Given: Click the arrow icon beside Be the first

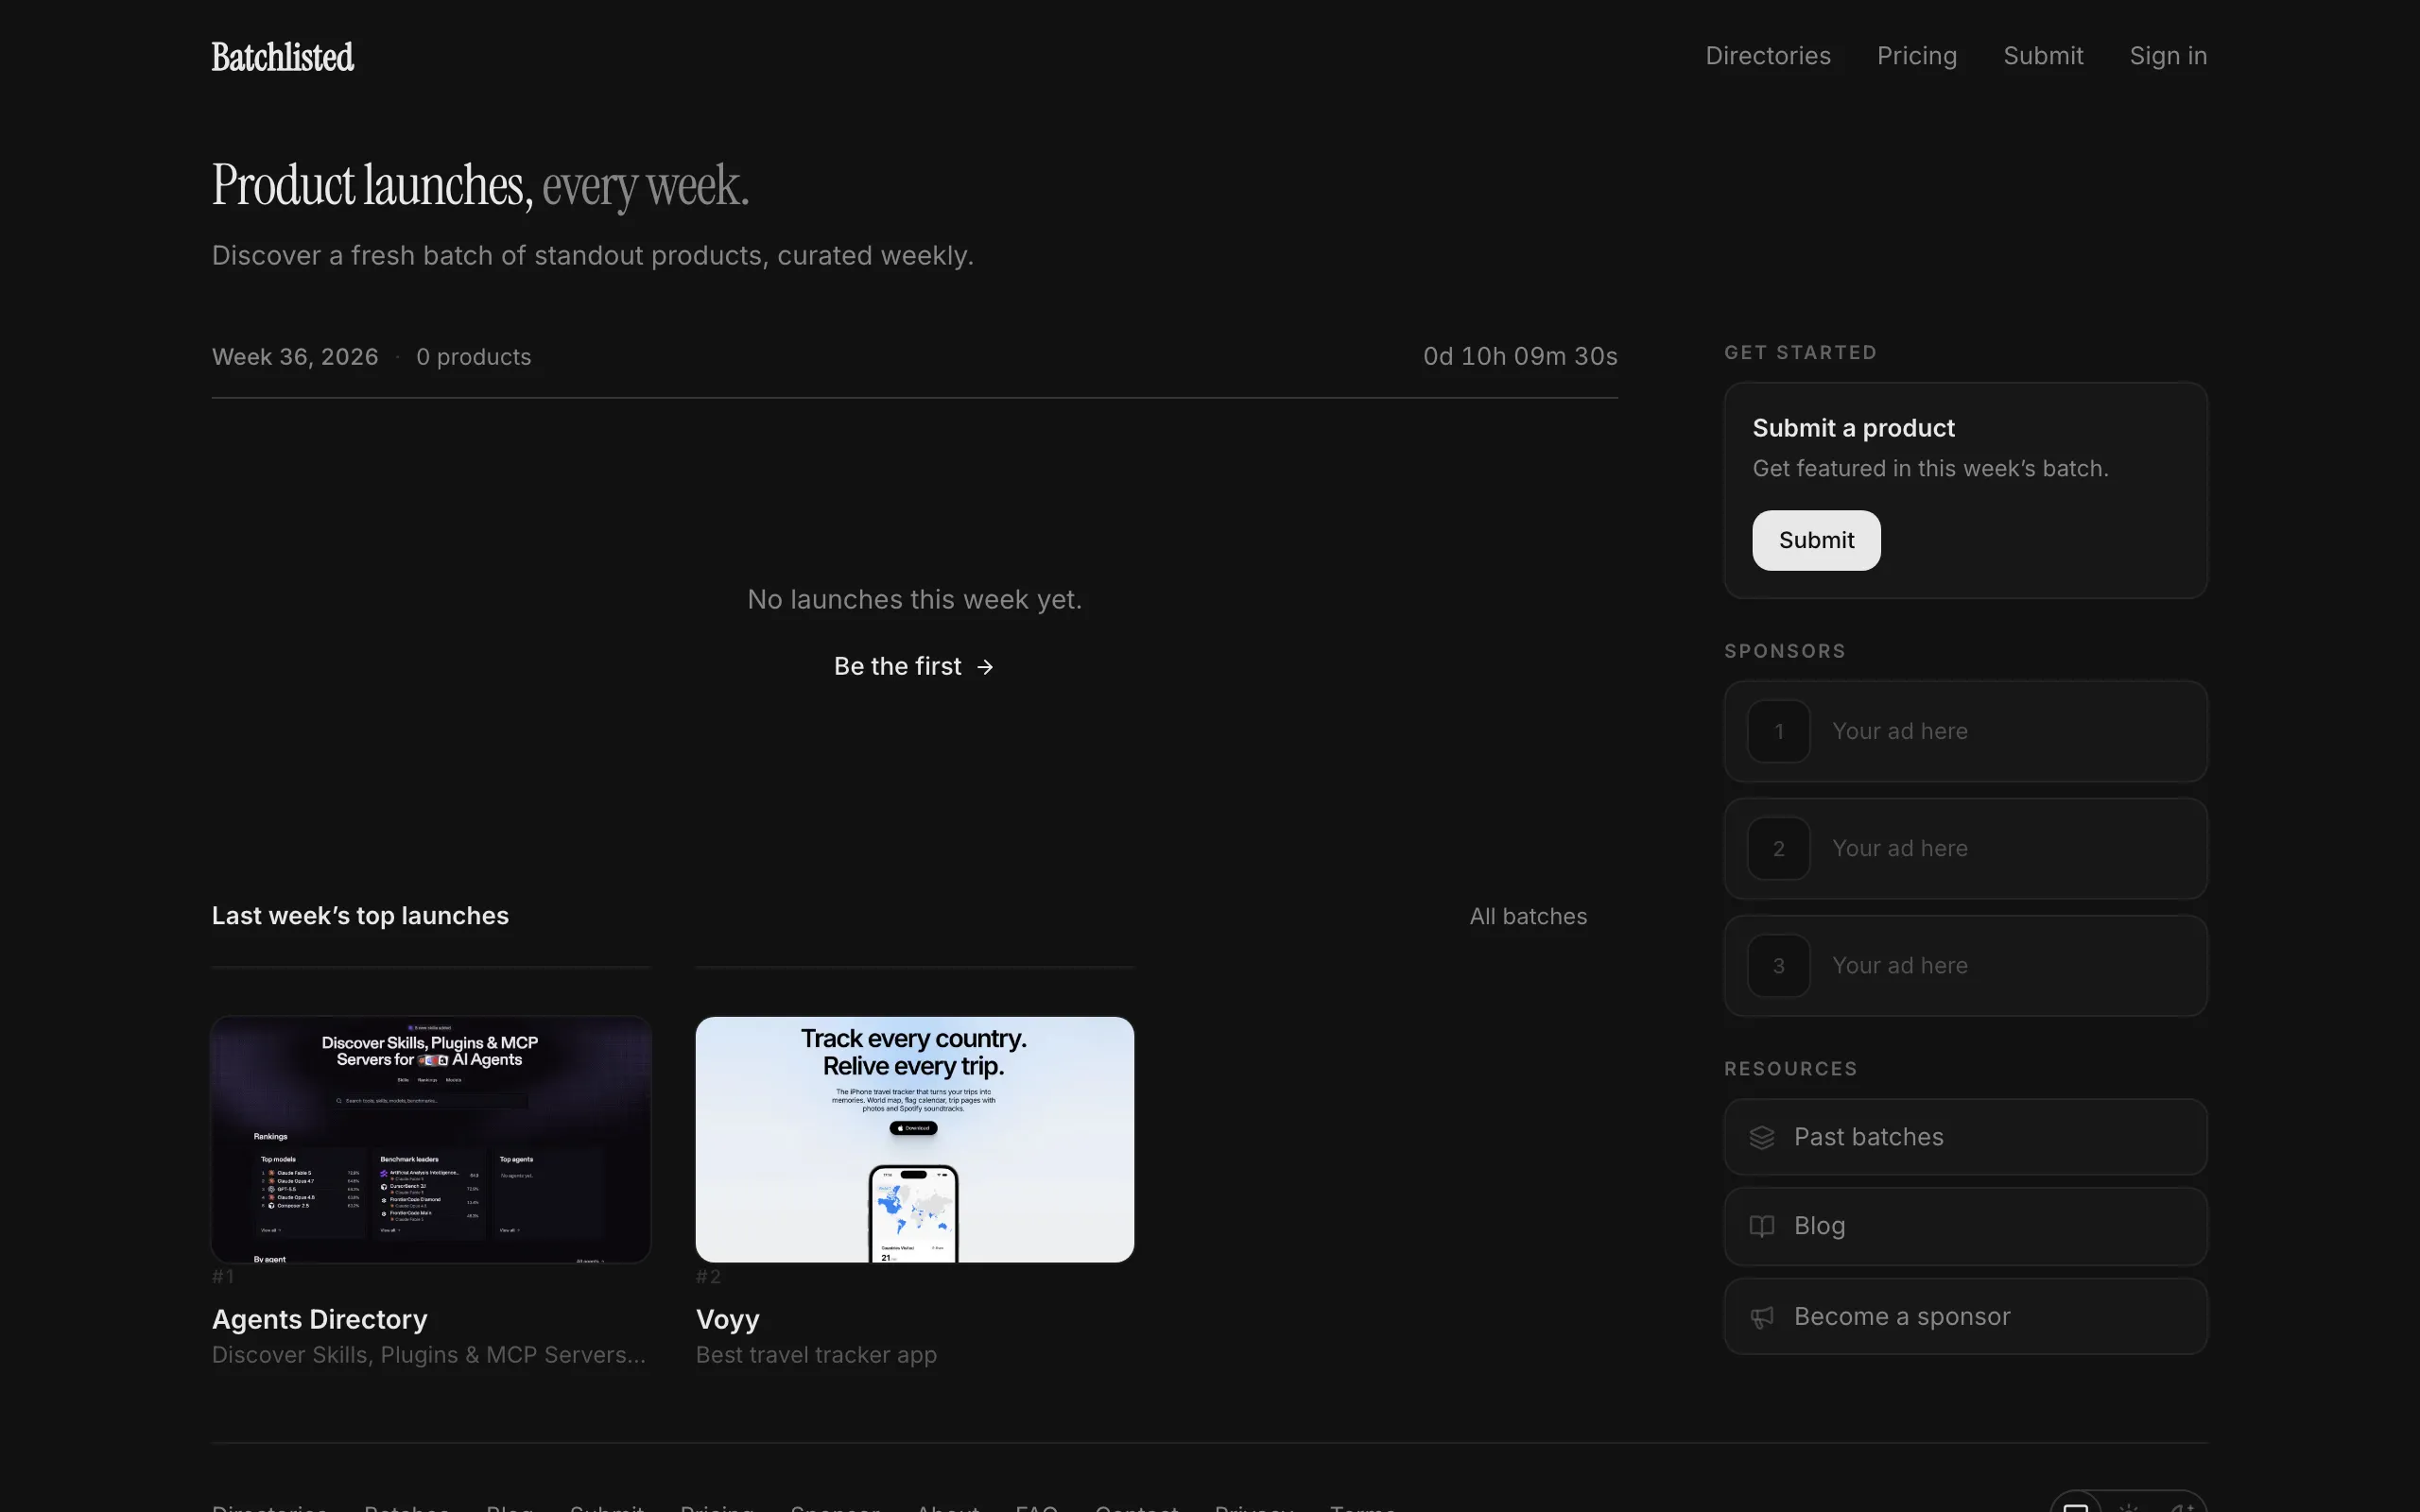Looking at the screenshot, I should click(x=985, y=667).
